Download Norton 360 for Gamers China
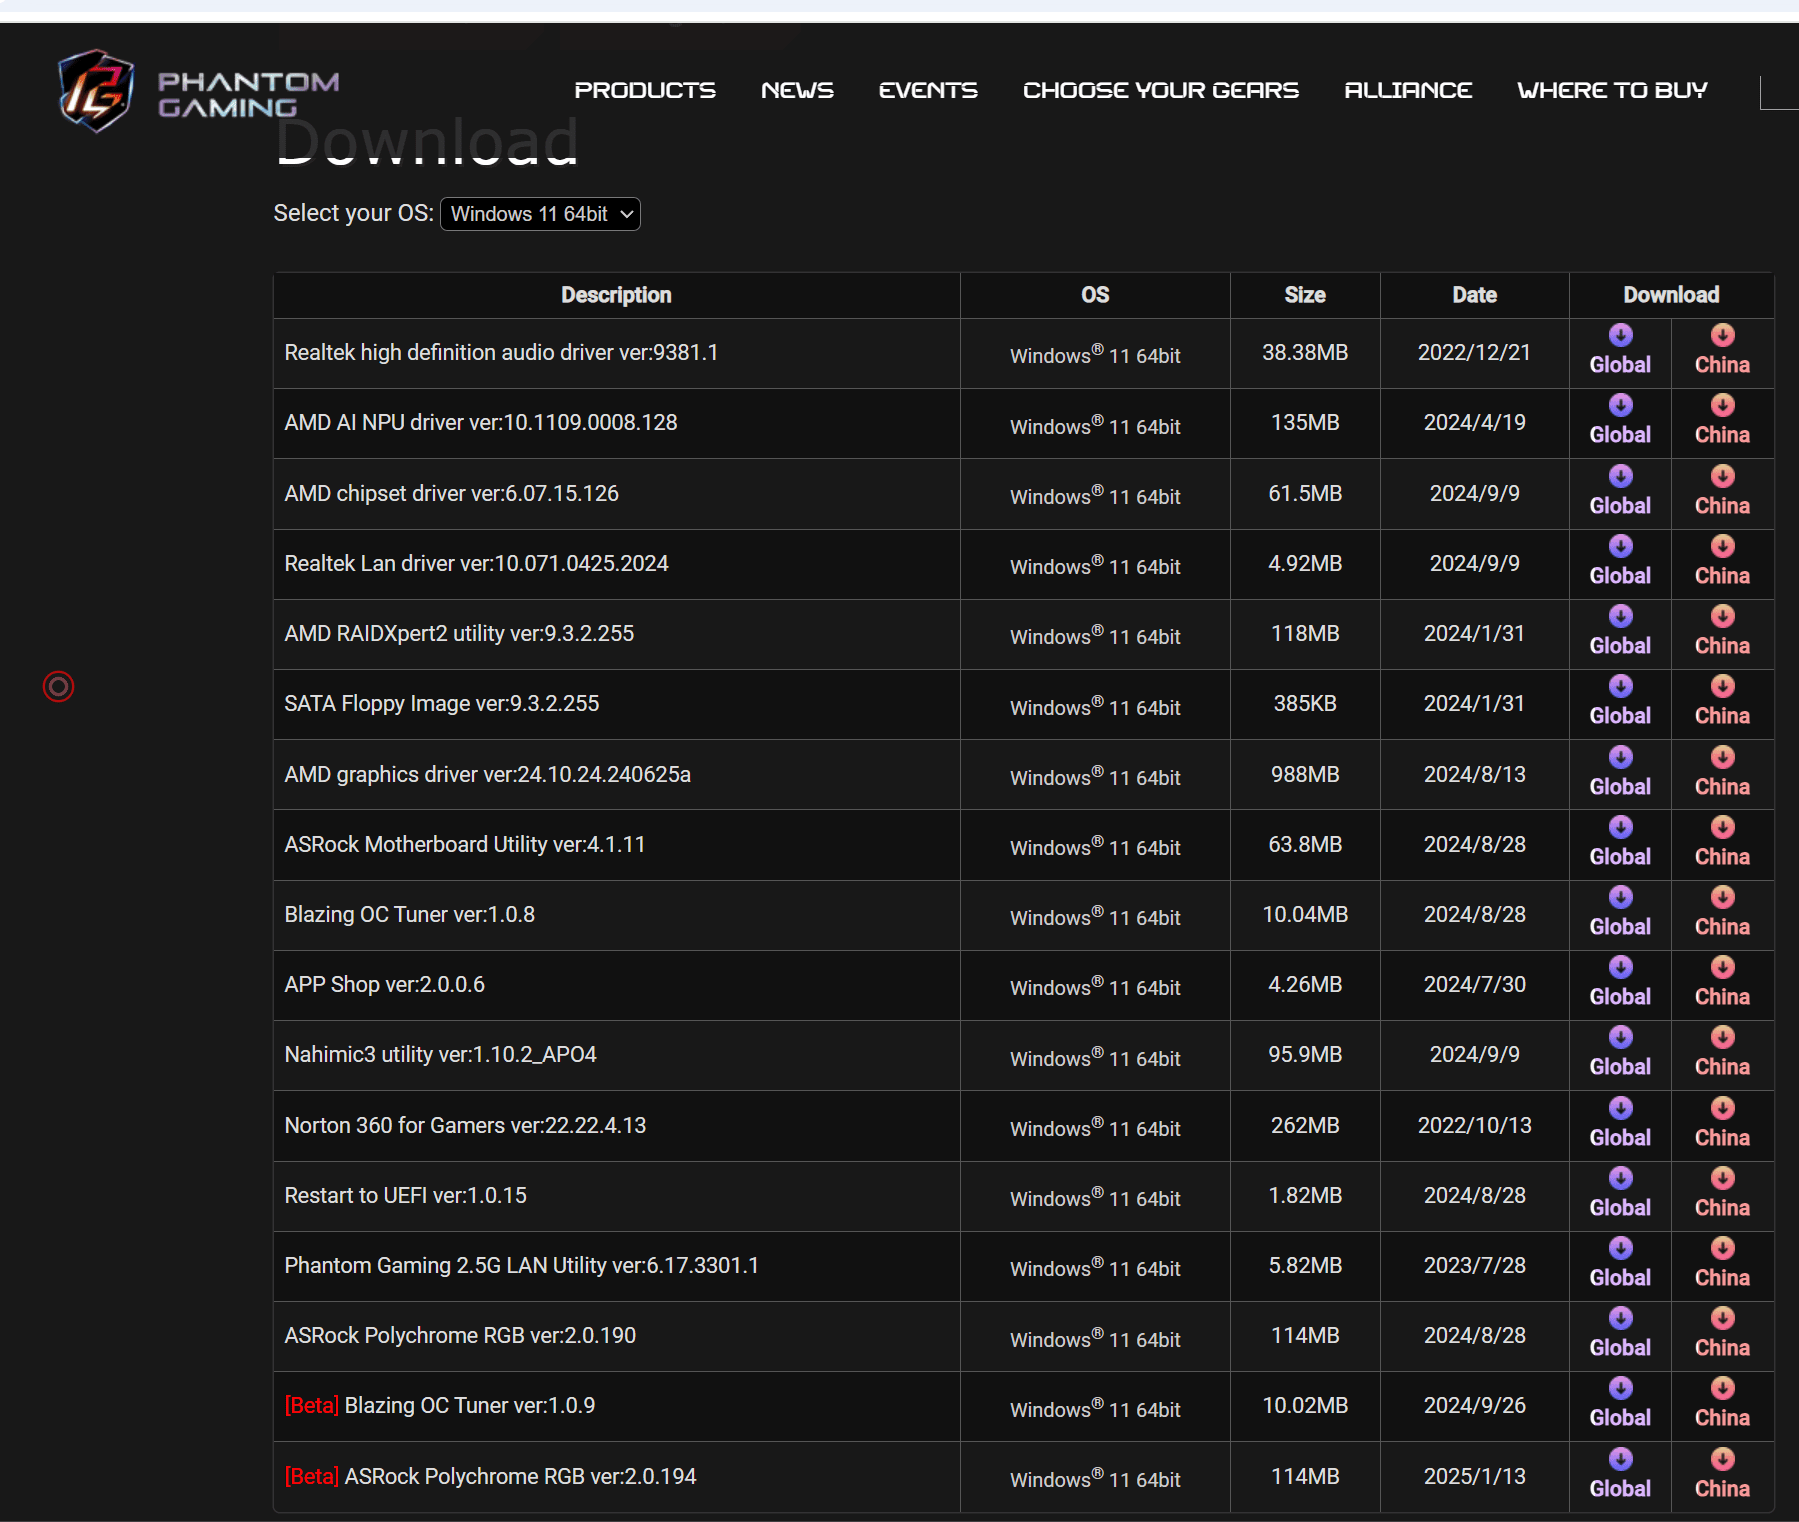The width and height of the screenshot is (1799, 1522). (1722, 1124)
